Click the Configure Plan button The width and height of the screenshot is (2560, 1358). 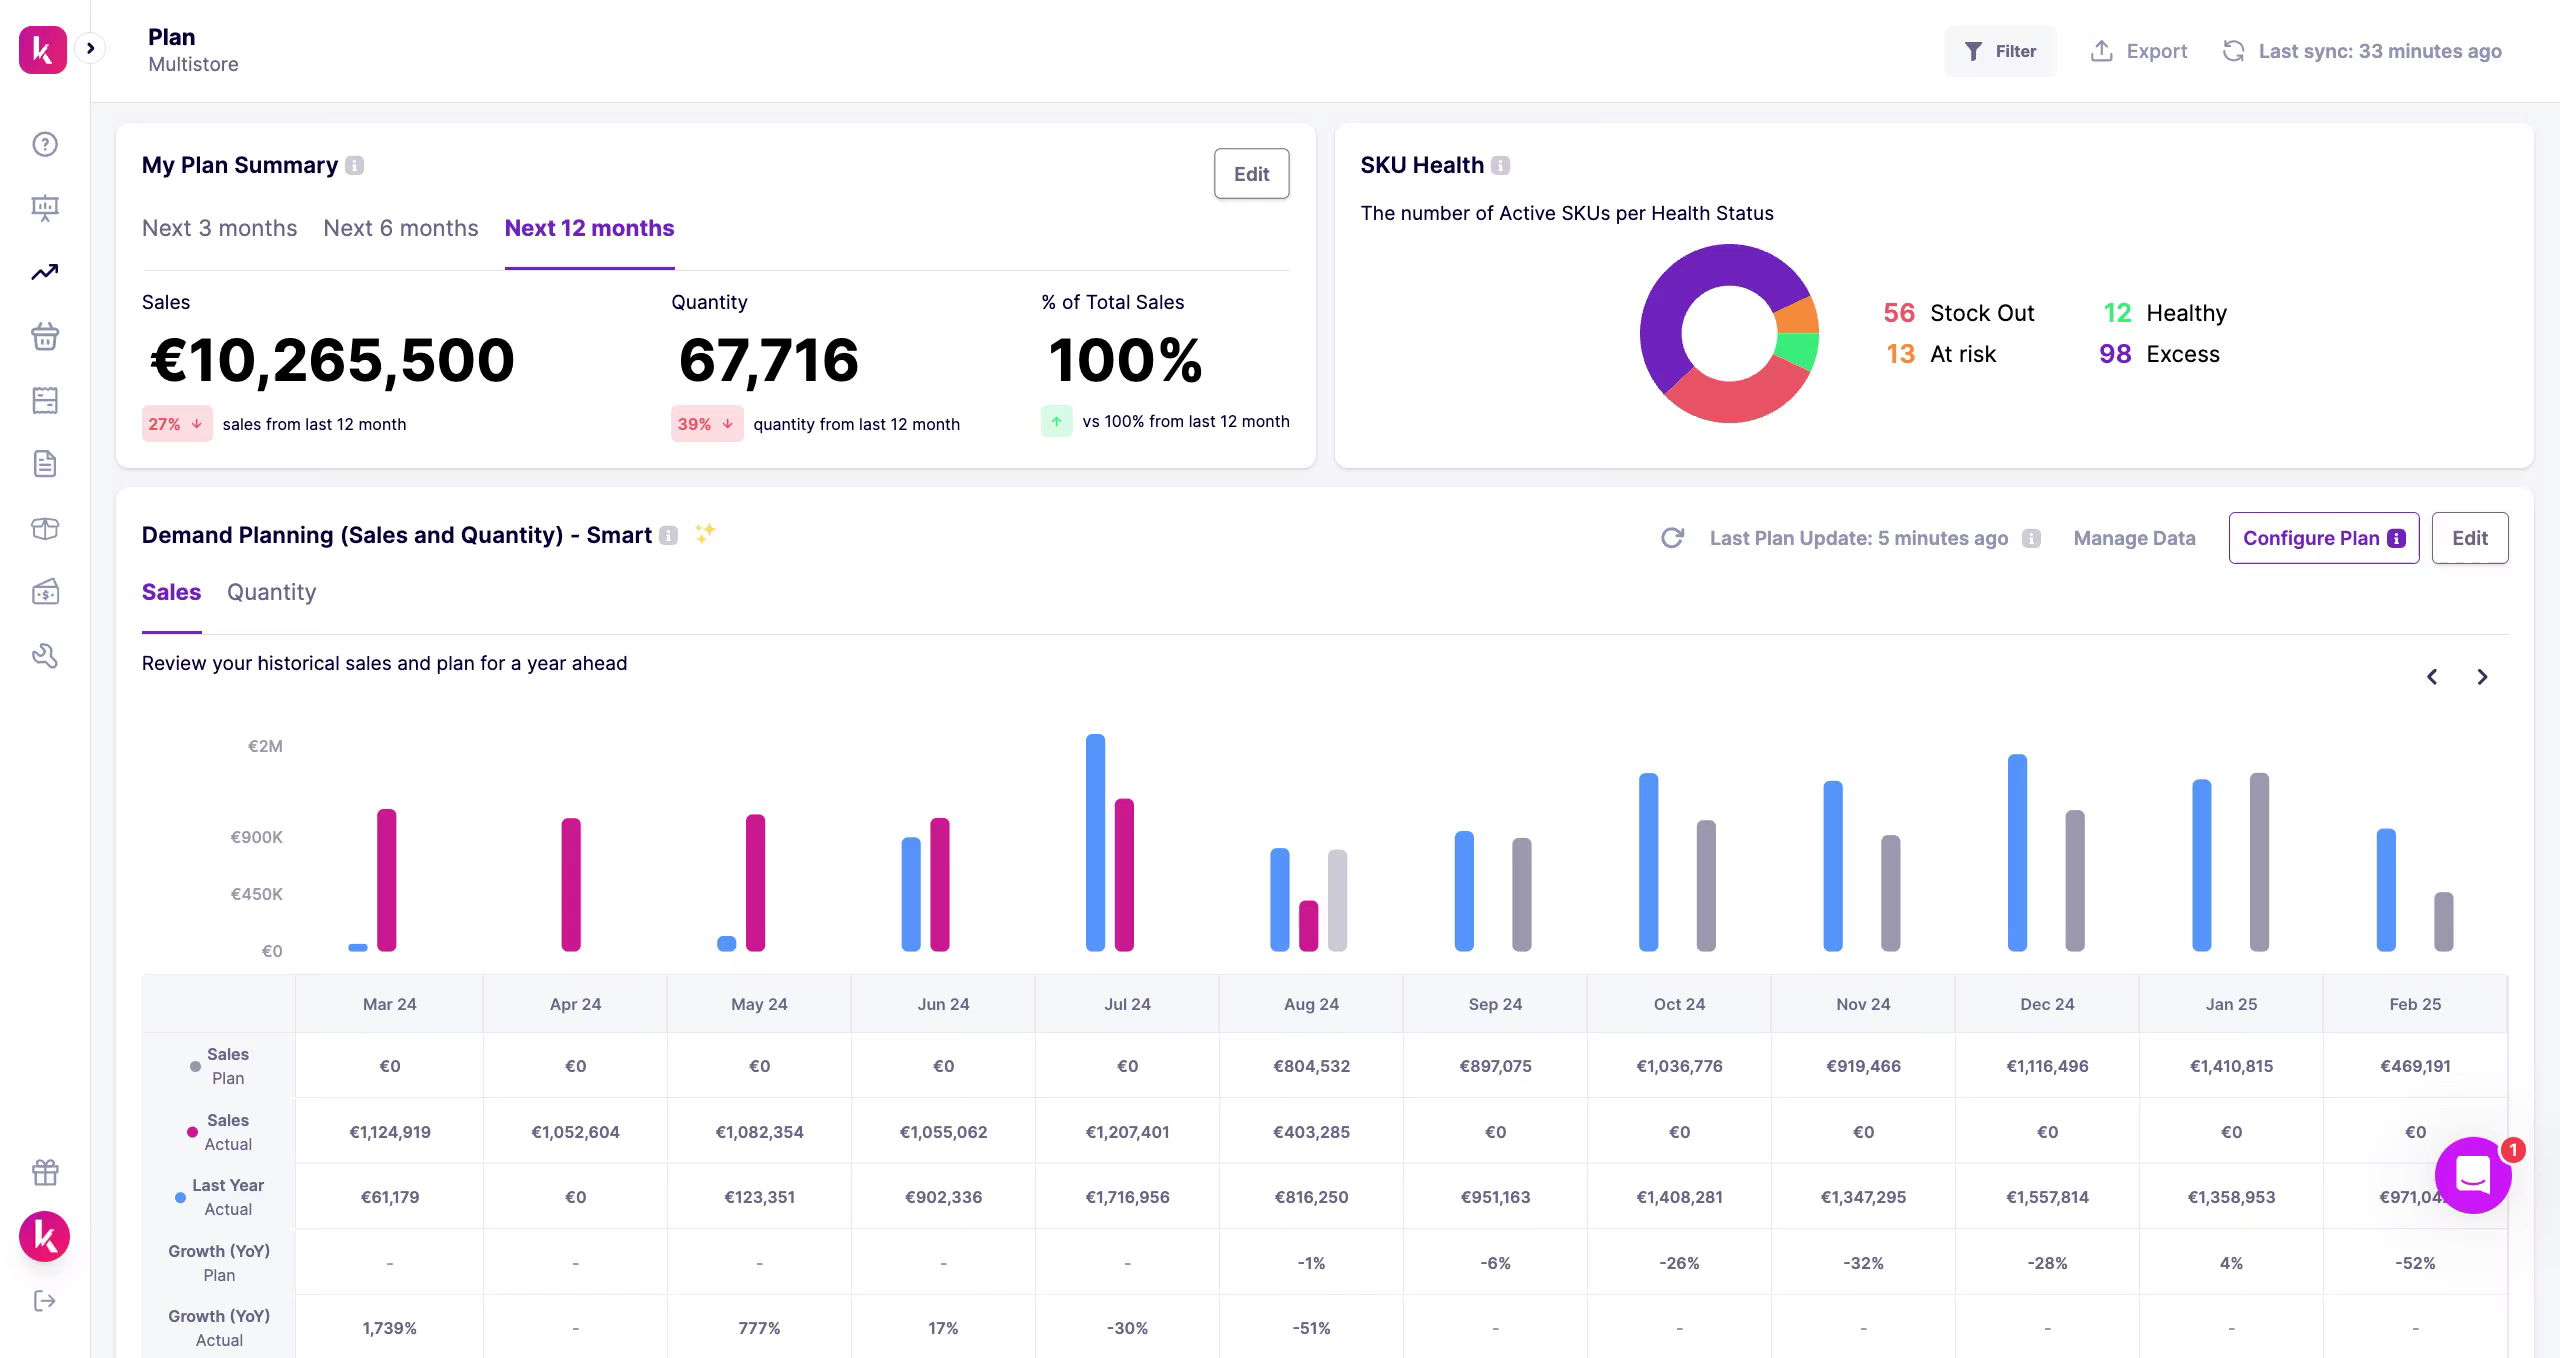(x=2323, y=538)
